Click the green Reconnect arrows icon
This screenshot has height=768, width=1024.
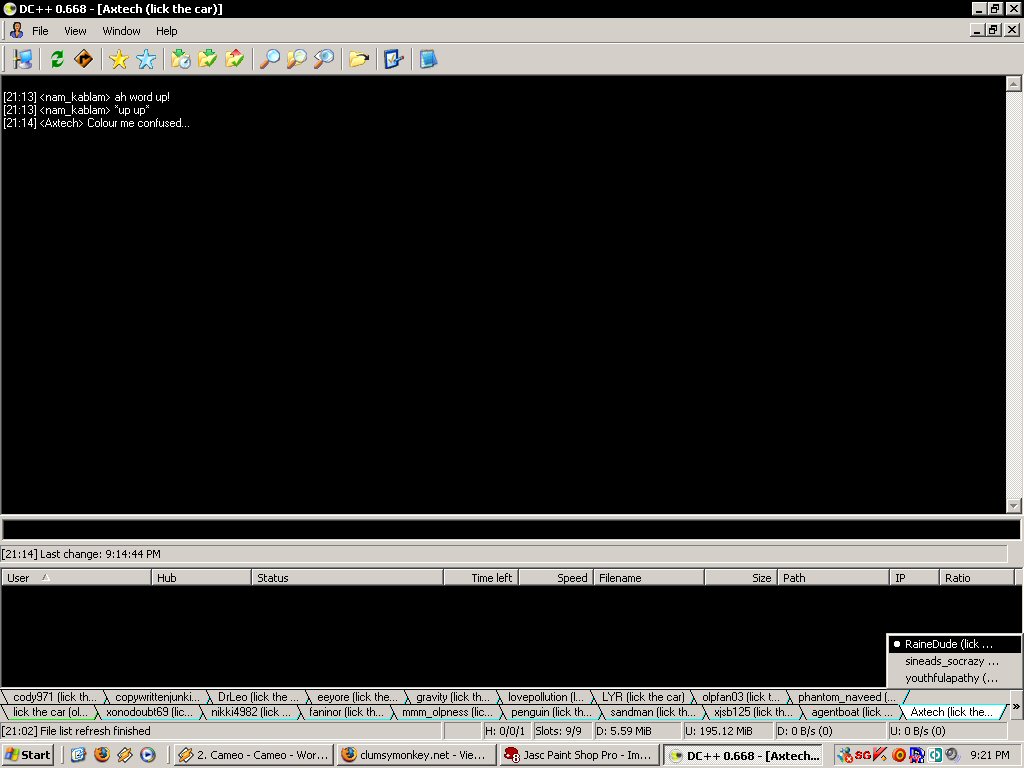(x=57, y=59)
